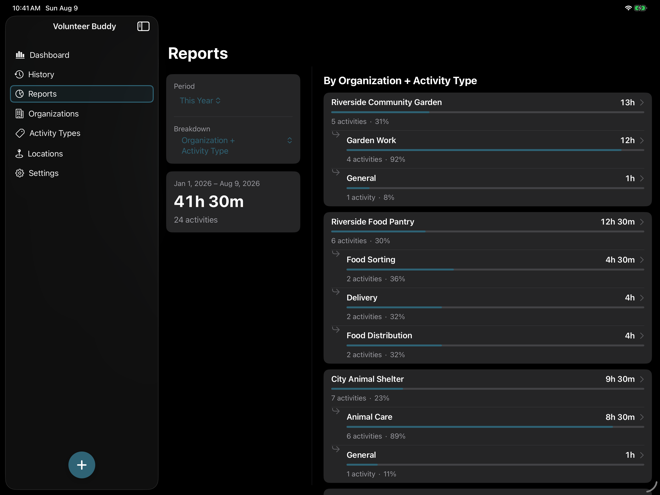Click the History clock icon
Viewport: 660px width, 495px height.
click(x=19, y=75)
